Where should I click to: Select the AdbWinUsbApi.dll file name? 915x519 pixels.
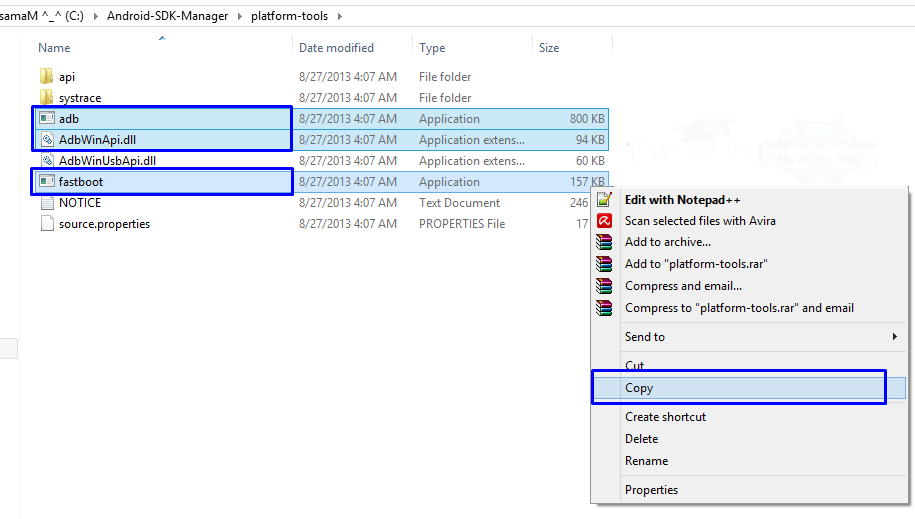coord(107,161)
